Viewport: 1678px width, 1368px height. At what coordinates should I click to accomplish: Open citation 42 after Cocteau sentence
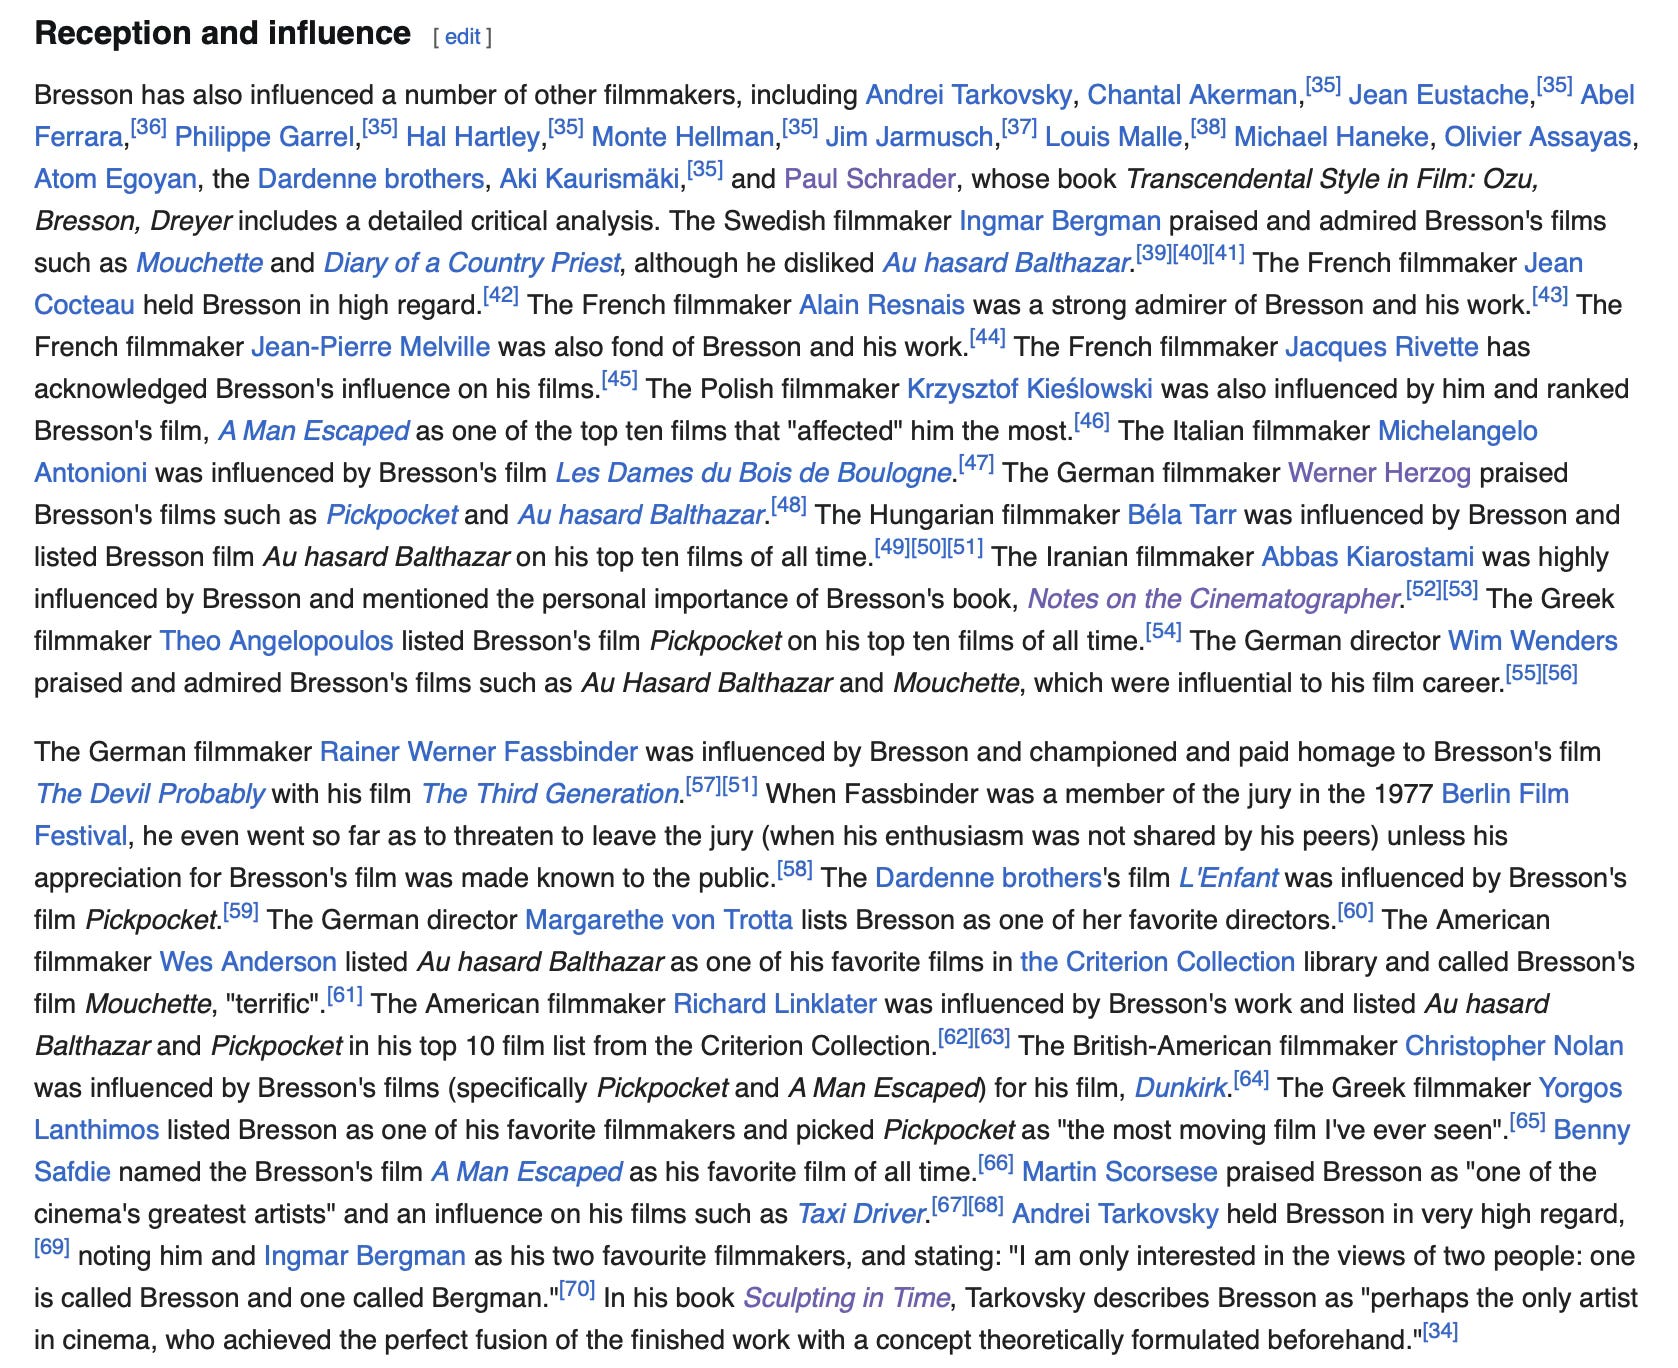pos(500,295)
